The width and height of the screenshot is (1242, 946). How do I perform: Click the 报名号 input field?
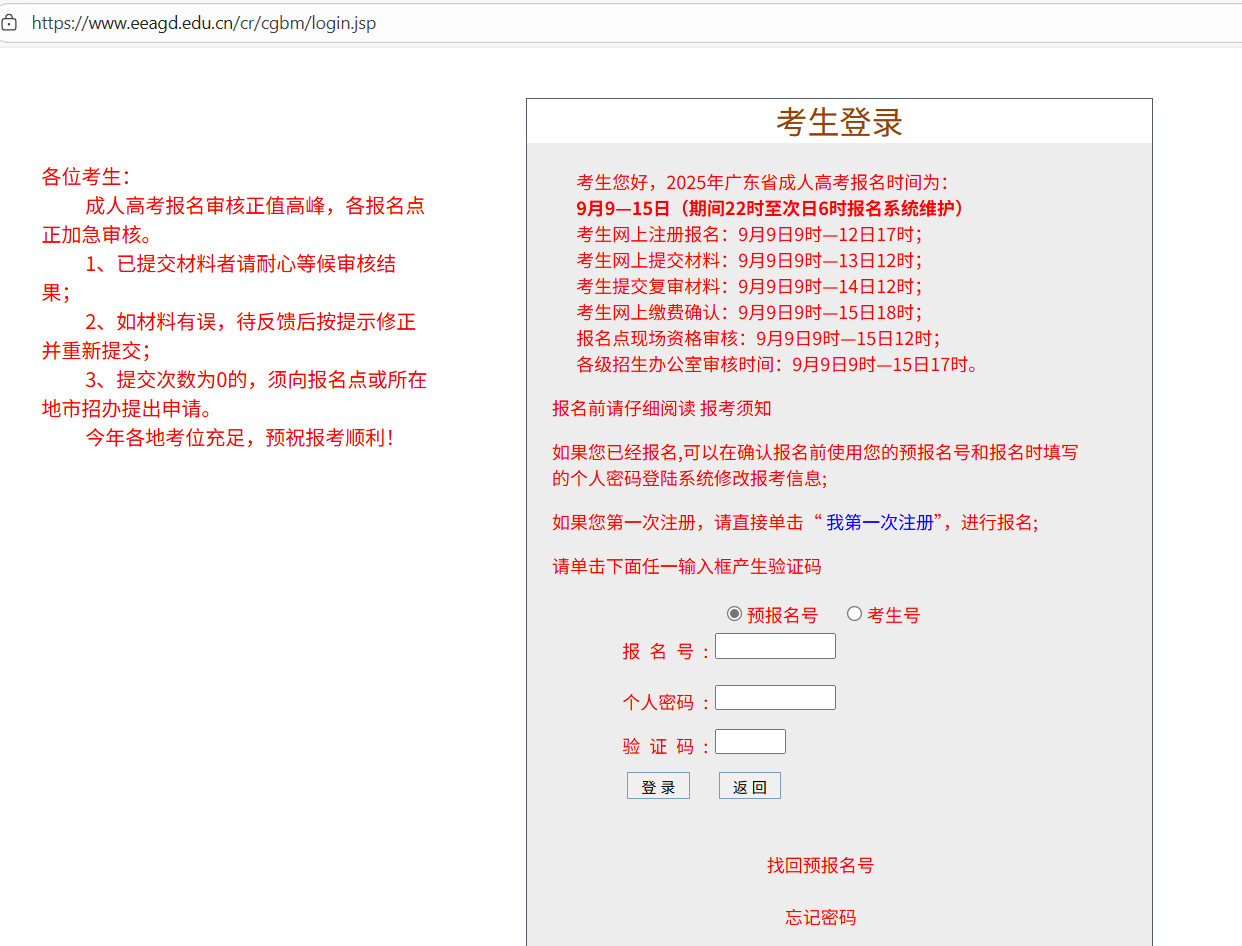(x=775, y=646)
